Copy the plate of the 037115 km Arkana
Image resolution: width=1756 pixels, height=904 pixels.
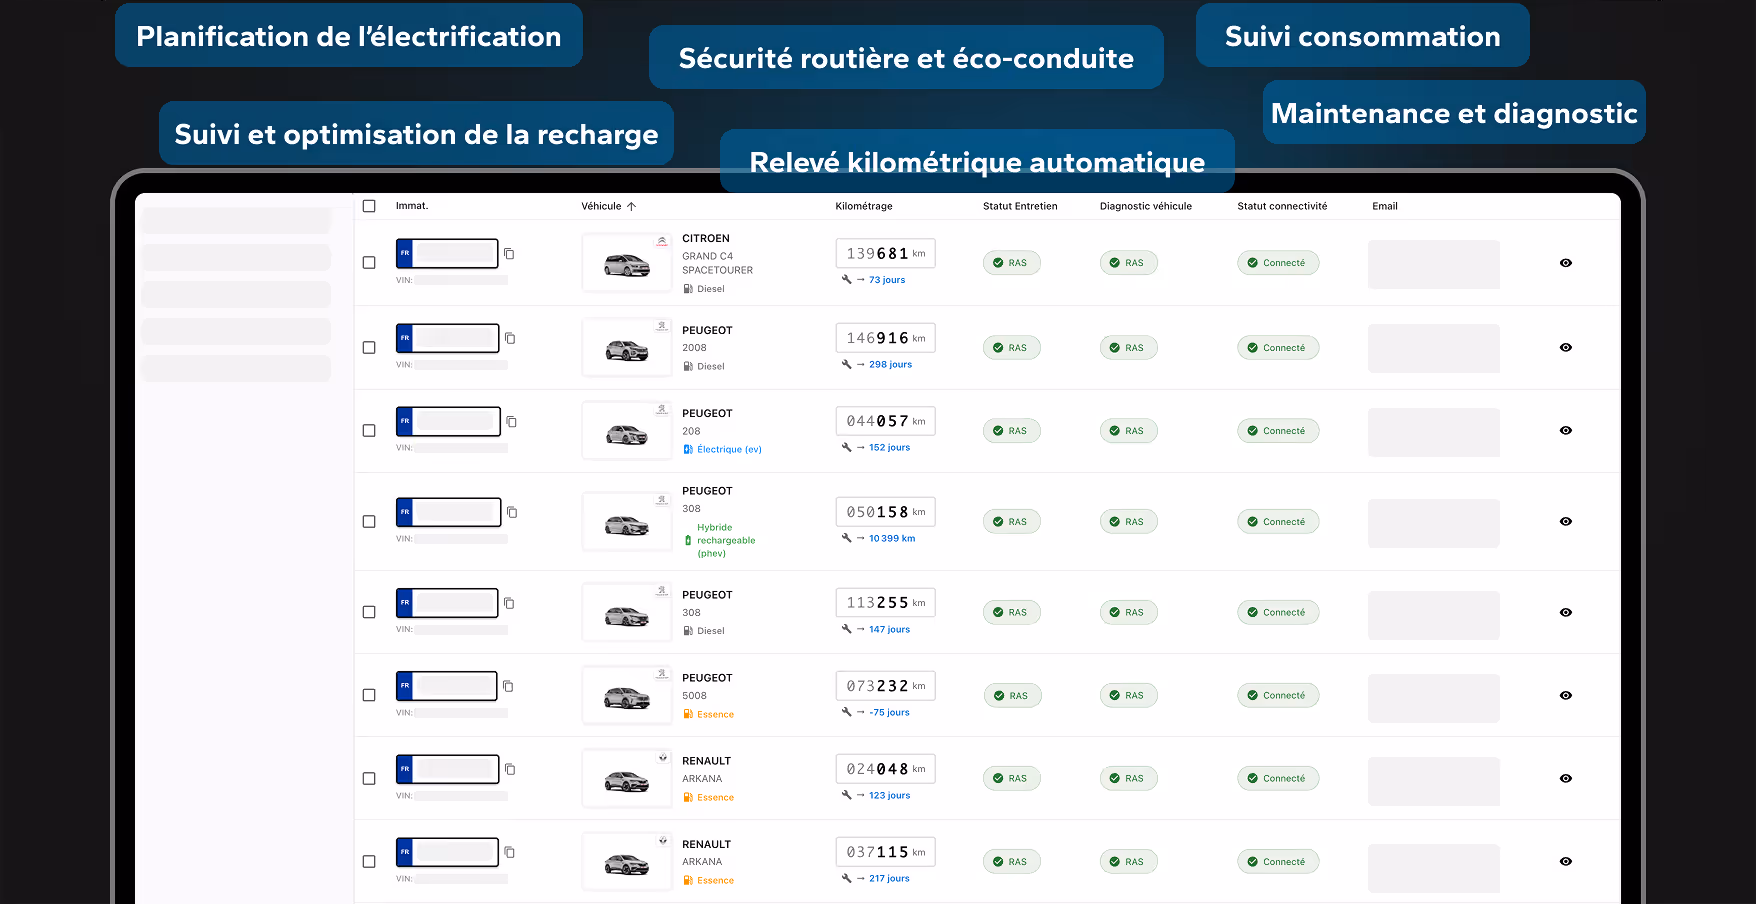(510, 852)
